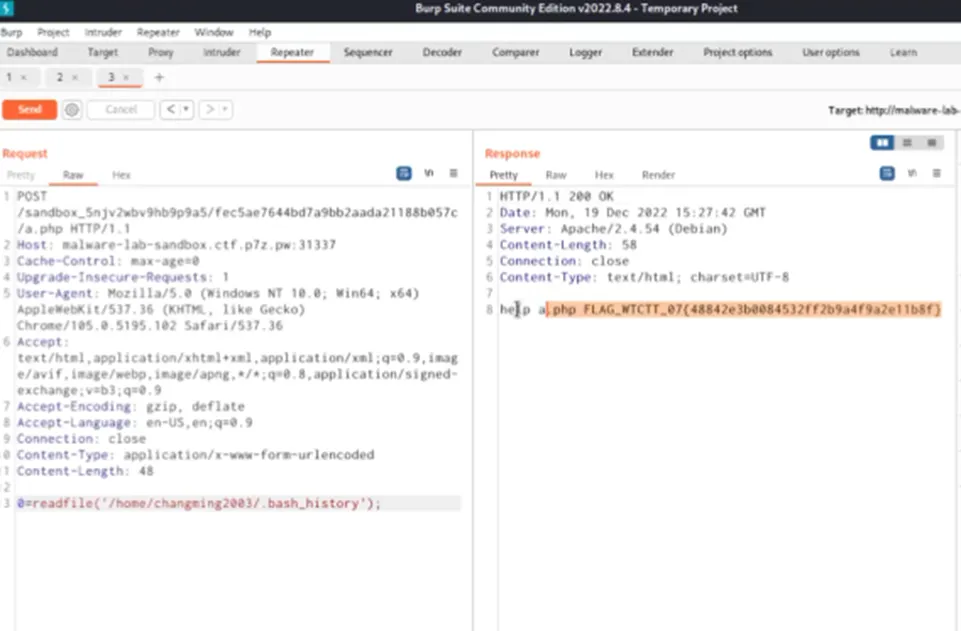Send the current request
The width and height of the screenshot is (961, 631).
tap(29, 110)
